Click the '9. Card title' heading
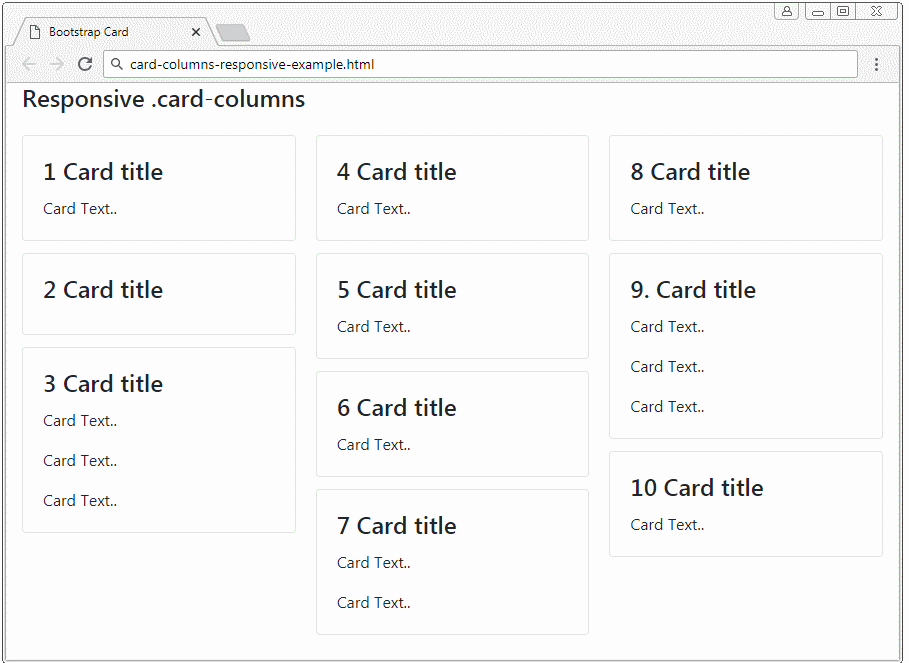The width and height of the screenshot is (909, 663). coord(693,290)
